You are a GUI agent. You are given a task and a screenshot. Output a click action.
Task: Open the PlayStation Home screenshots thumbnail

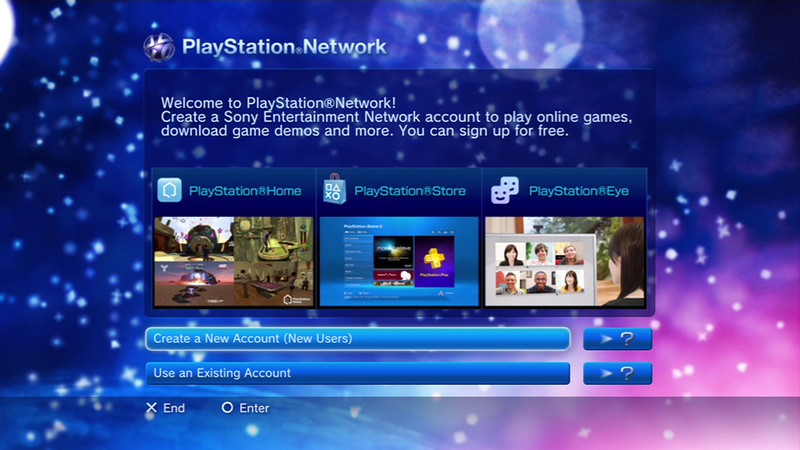234,262
